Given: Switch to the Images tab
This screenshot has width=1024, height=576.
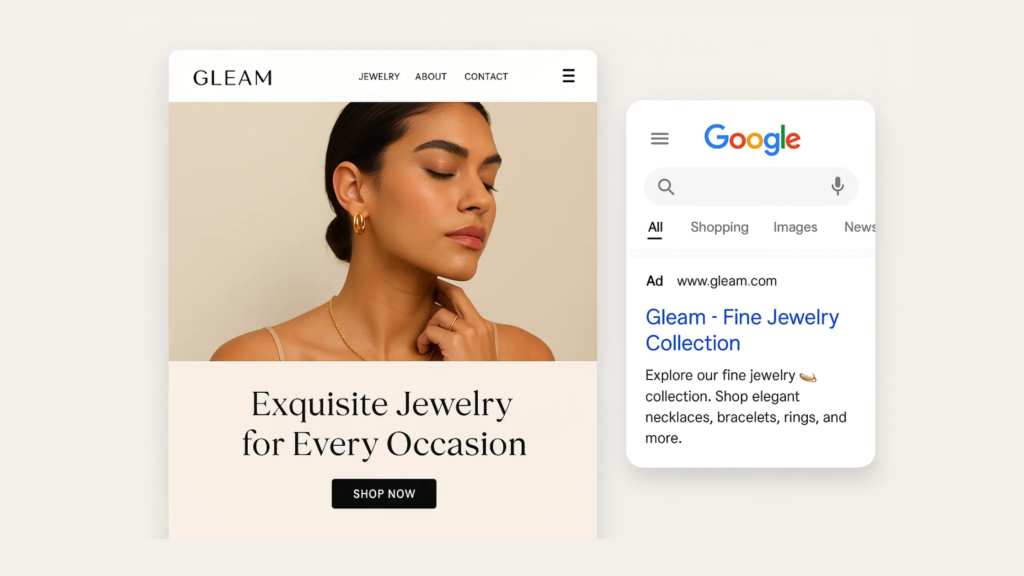Looking at the screenshot, I should point(795,227).
